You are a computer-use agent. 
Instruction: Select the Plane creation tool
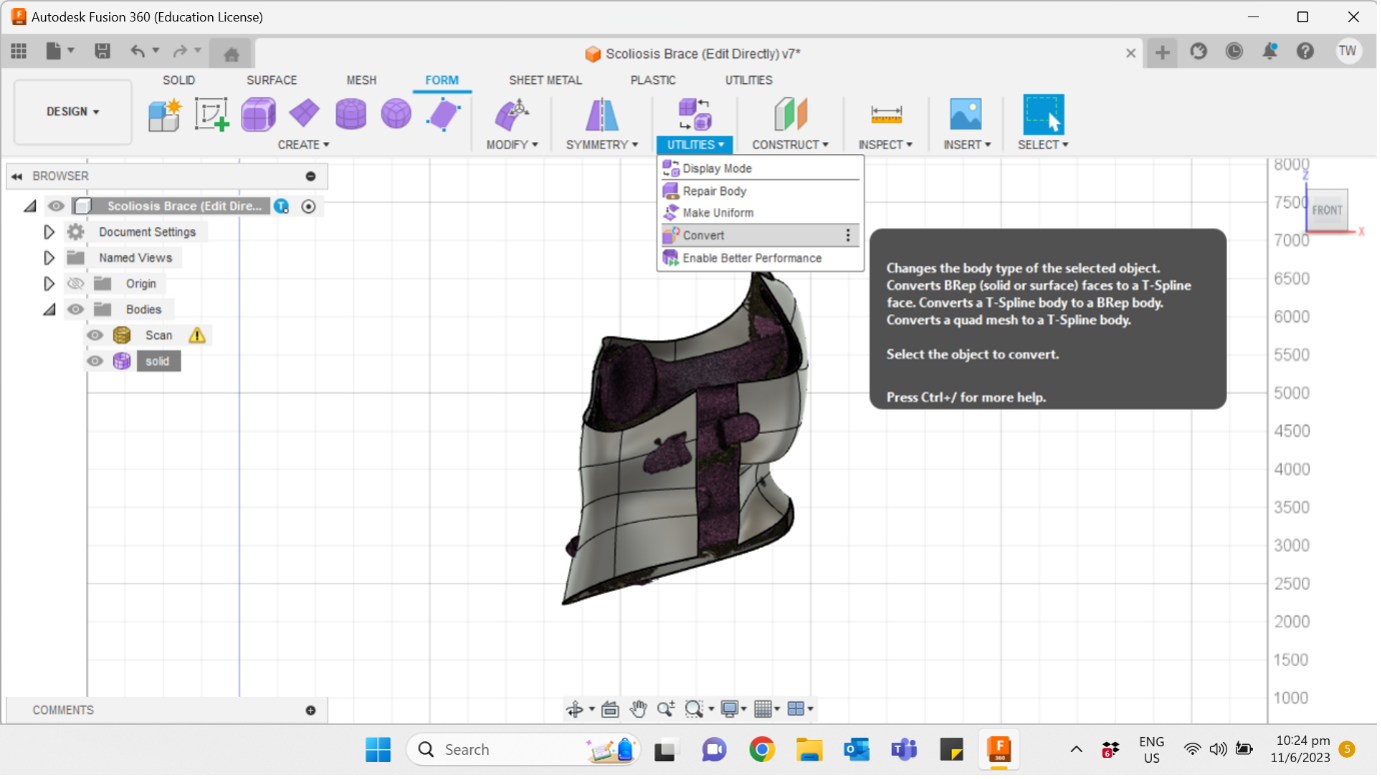tap(304, 113)
